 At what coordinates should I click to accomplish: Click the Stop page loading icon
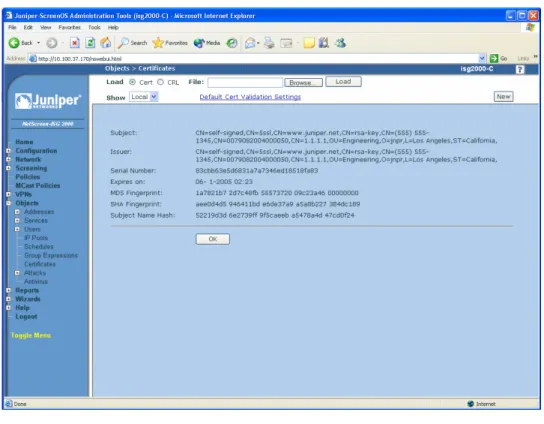click(x=75, y=43)
